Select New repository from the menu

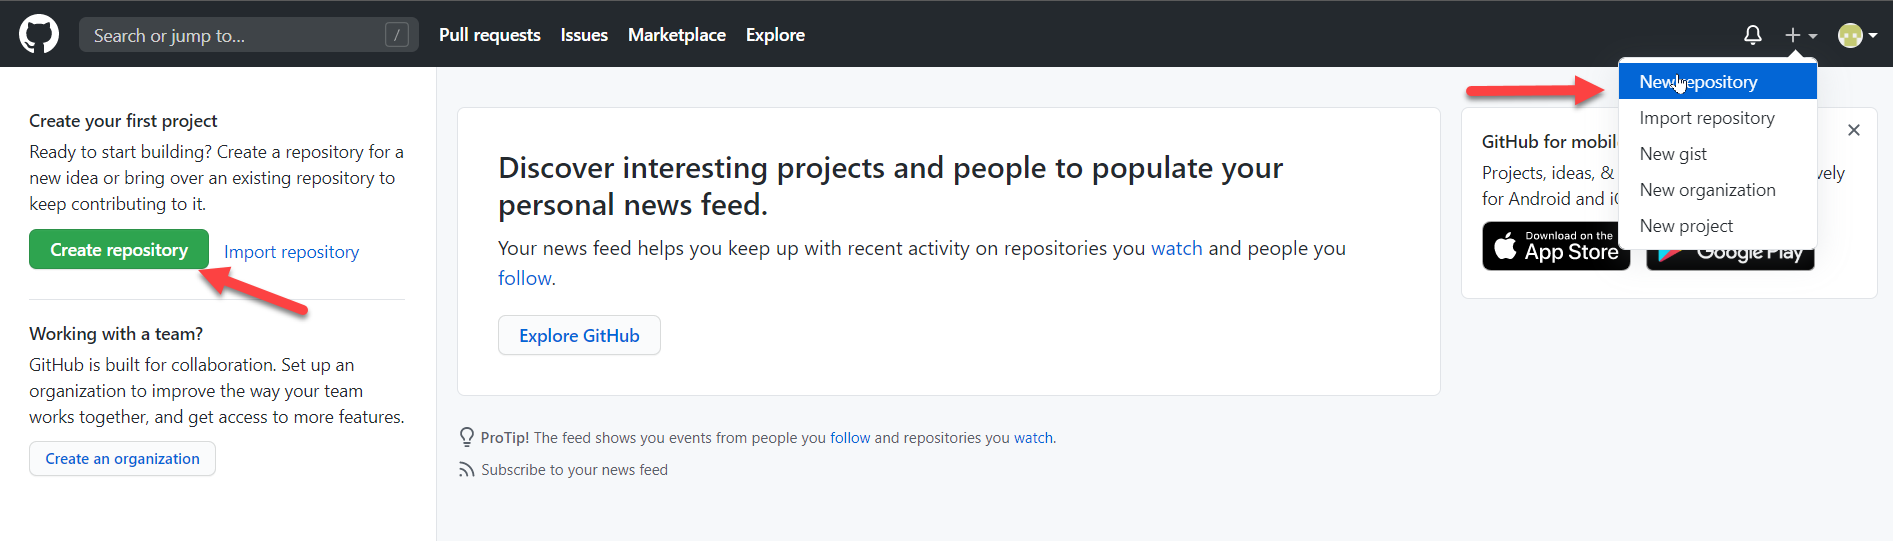pyautogui.click(x=1718, y=82)
